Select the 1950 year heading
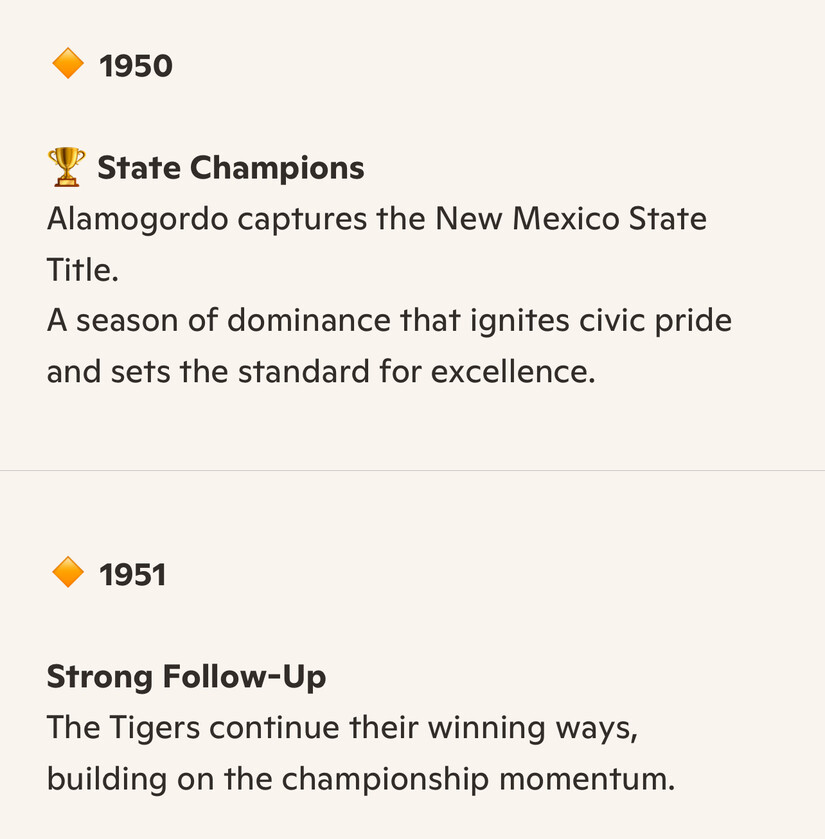The image size is (825, 839). pos(136,66)
